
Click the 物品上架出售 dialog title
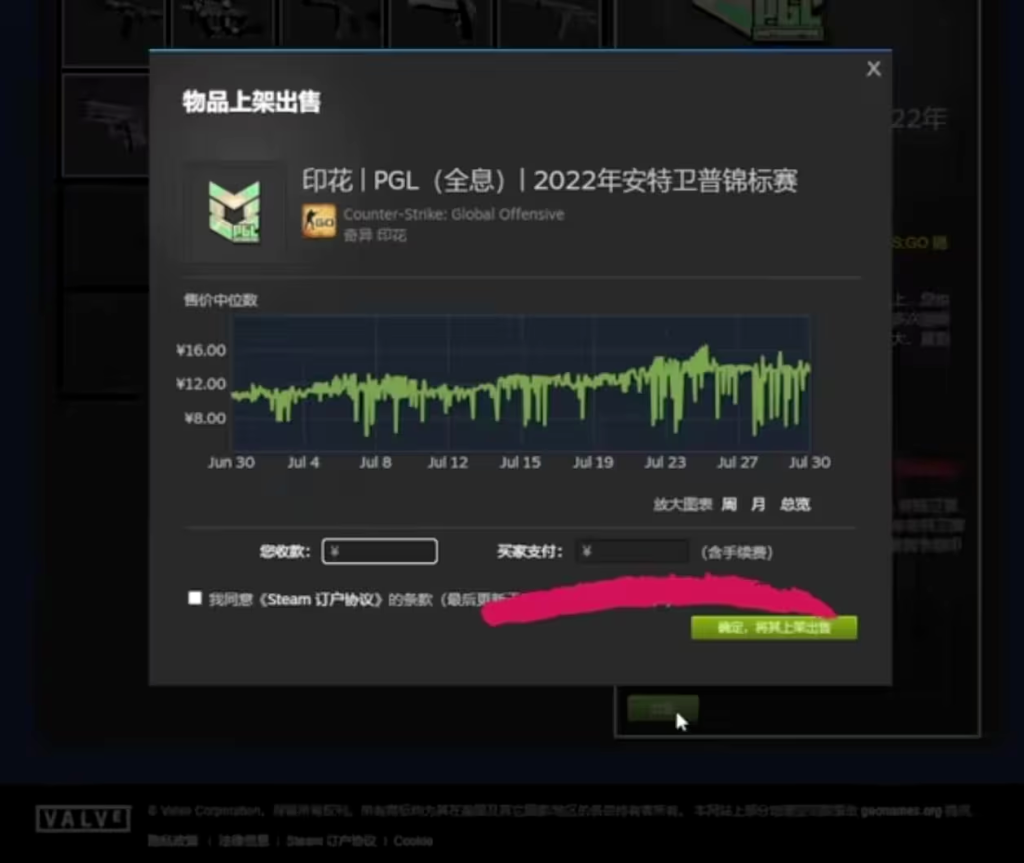tap(251, 102)
